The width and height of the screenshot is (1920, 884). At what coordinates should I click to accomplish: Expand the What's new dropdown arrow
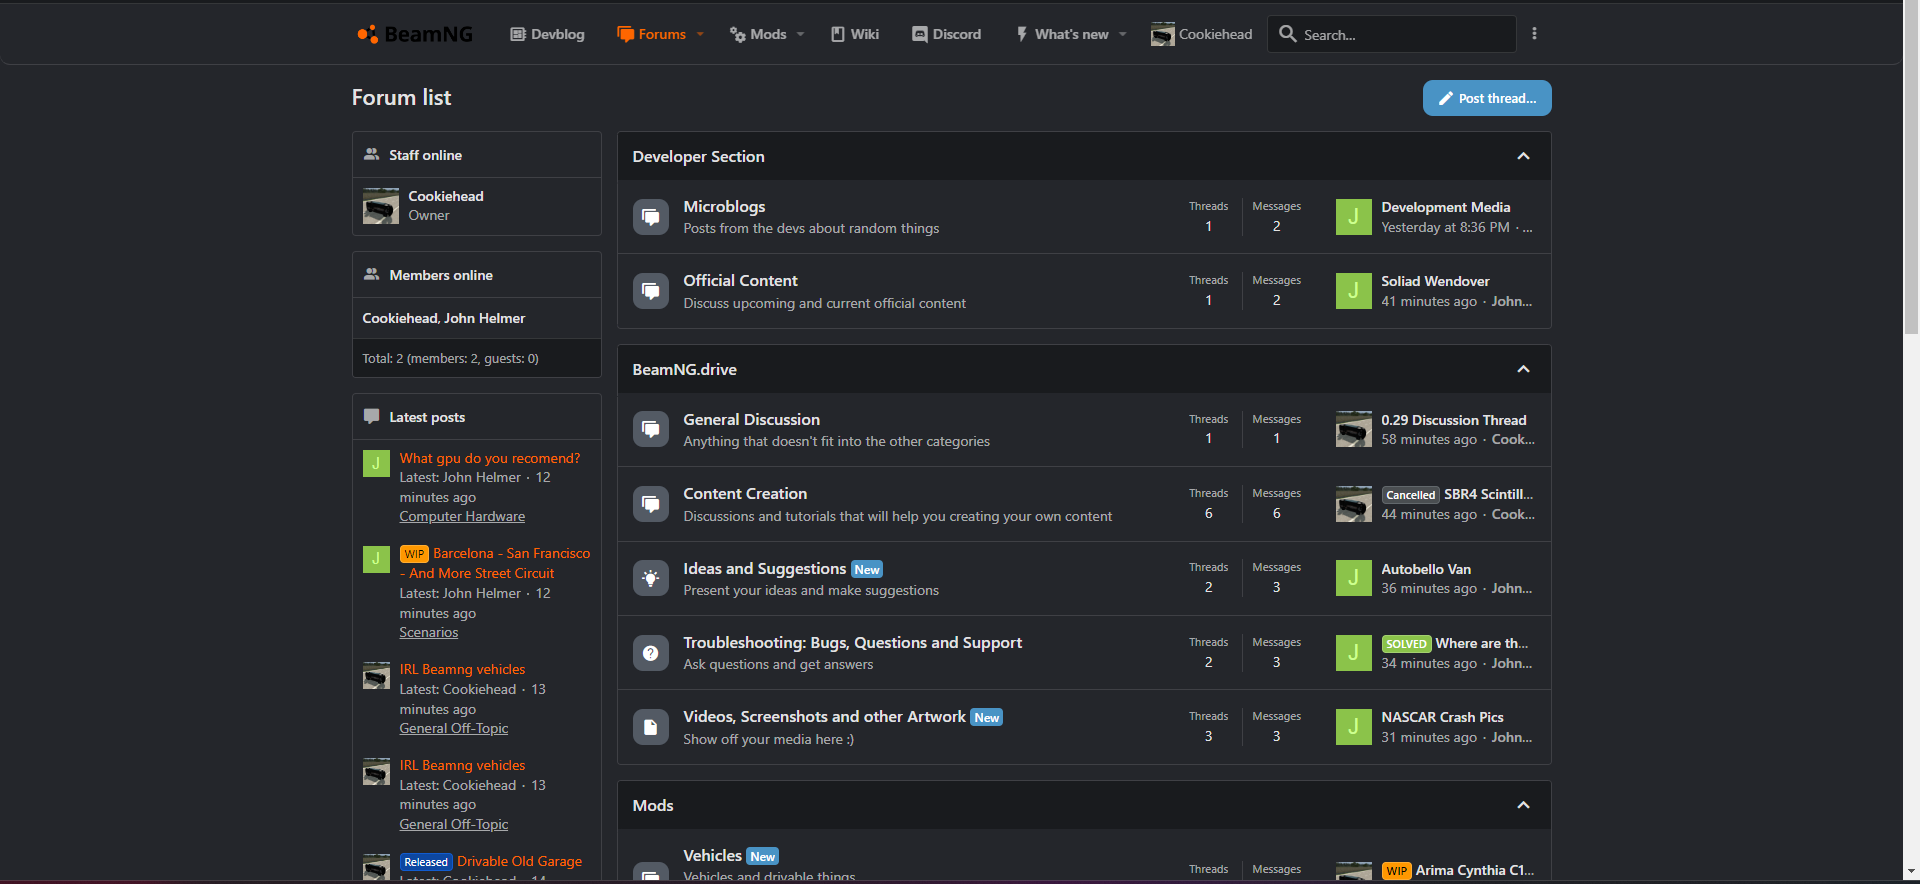tap(1122, 34)
